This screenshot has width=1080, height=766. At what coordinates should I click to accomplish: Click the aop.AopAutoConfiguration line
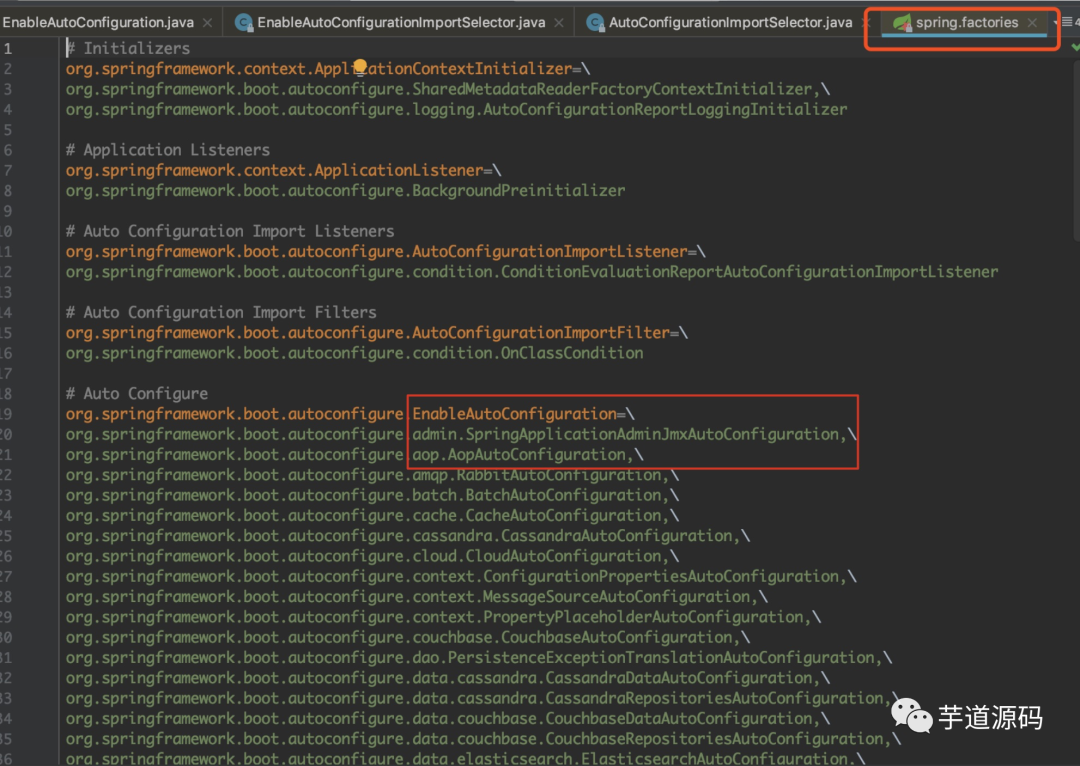click(355, 455)
